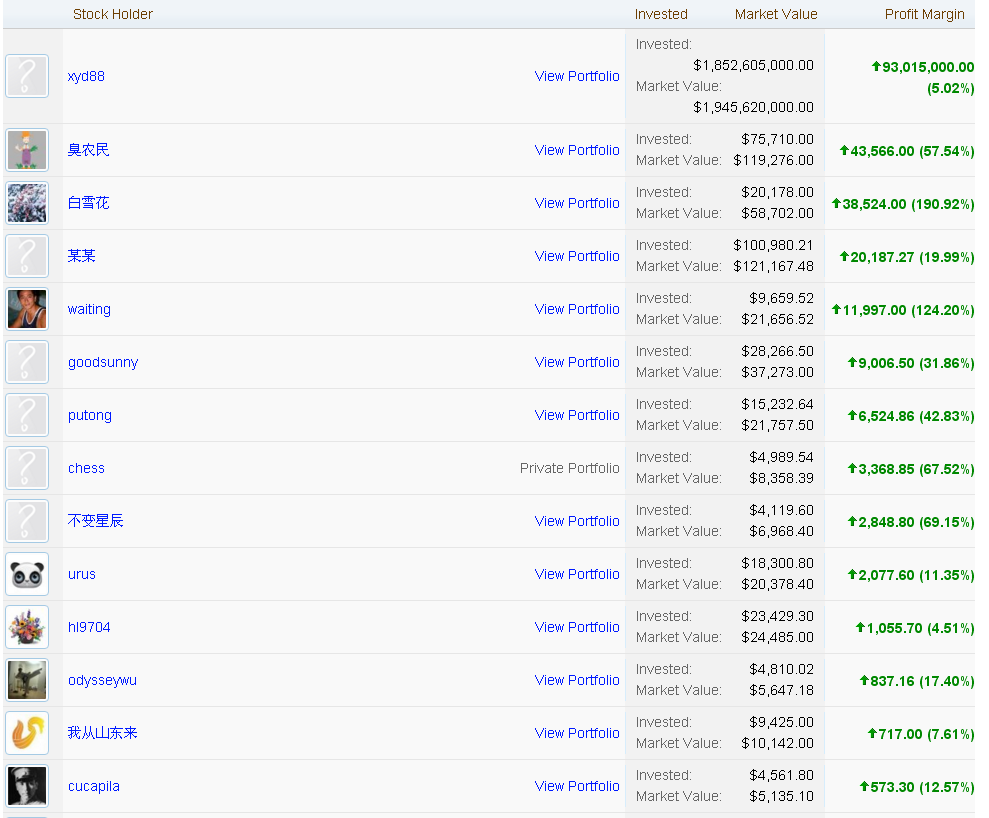This screenshot has height=818, width=989.
Task: Open putong's profile link
Action: (90, 415)
